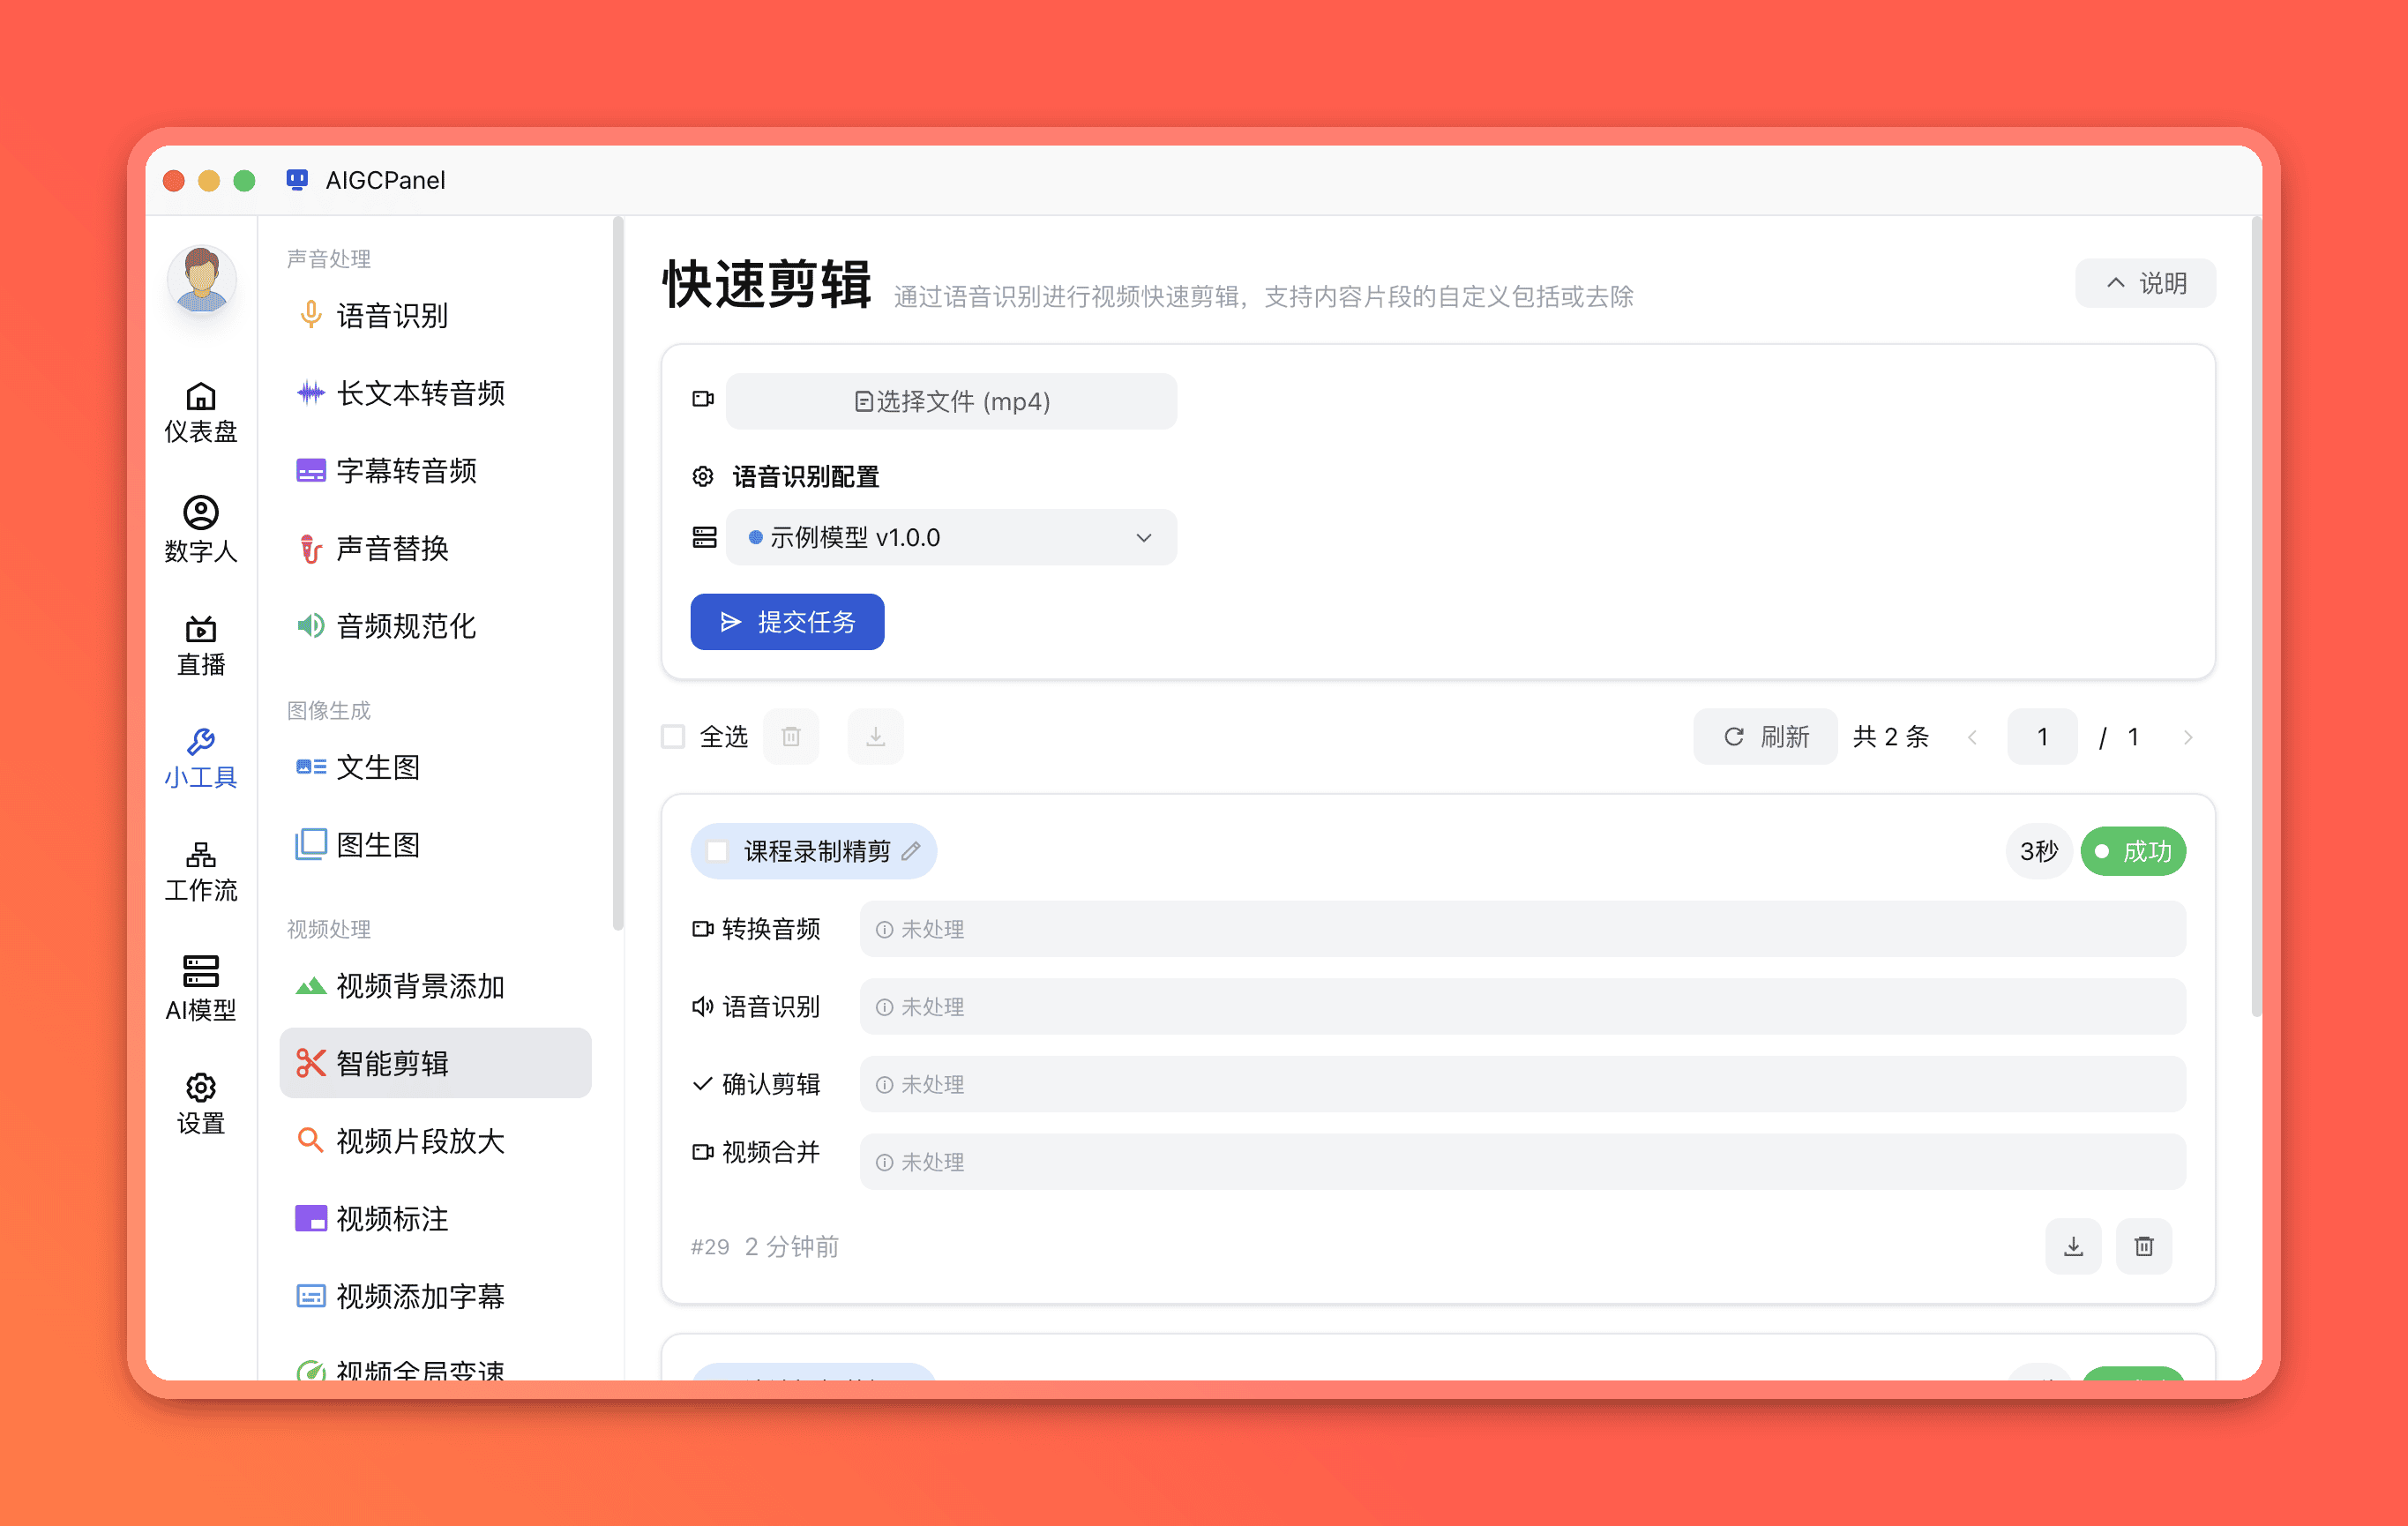Delete task #29 with trash icon

tap(2144, 1246)
